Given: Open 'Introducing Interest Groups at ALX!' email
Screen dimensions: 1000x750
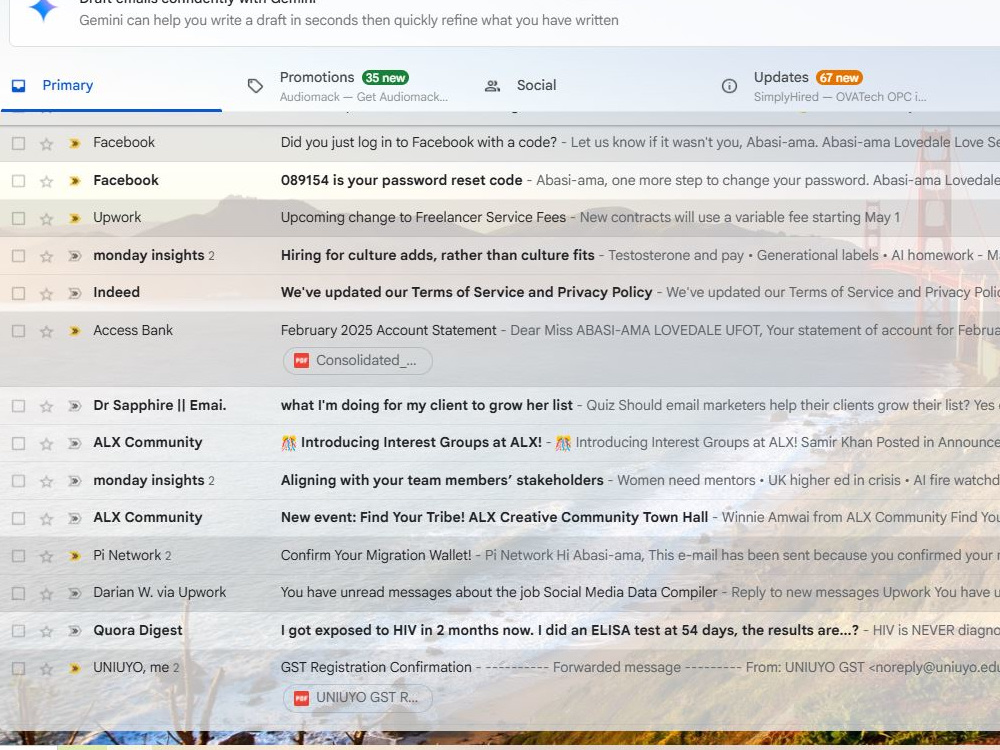Looking at the screenshot, I should [500, 443].
